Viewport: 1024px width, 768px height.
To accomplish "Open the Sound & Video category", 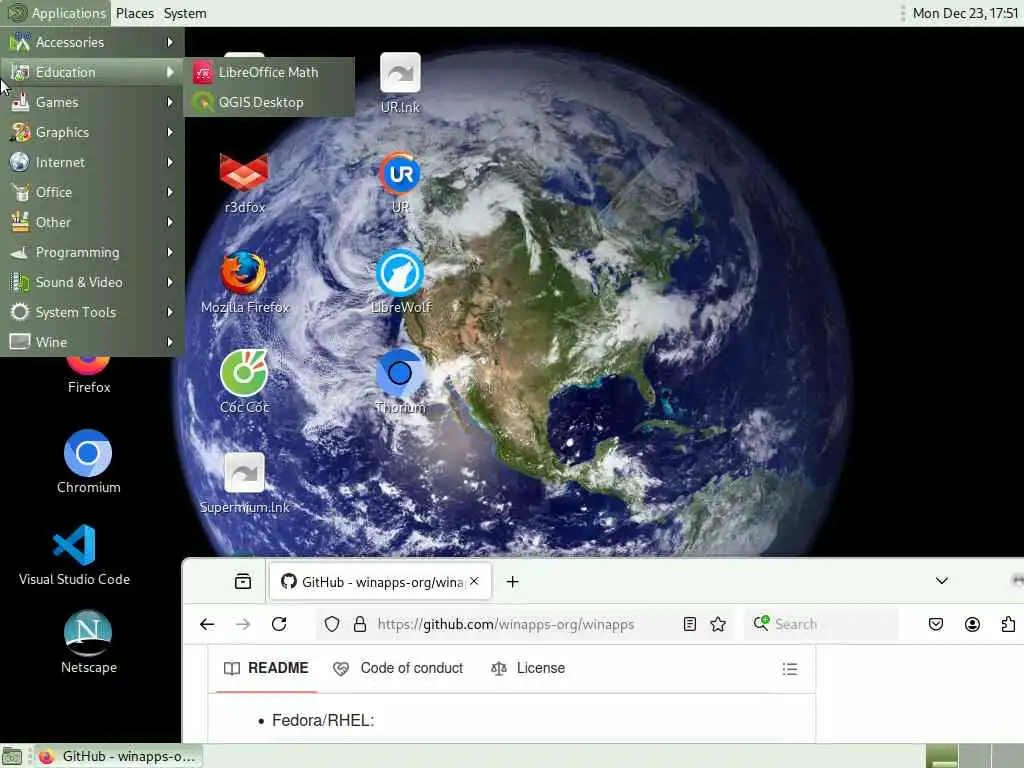I will coord(92,283).
